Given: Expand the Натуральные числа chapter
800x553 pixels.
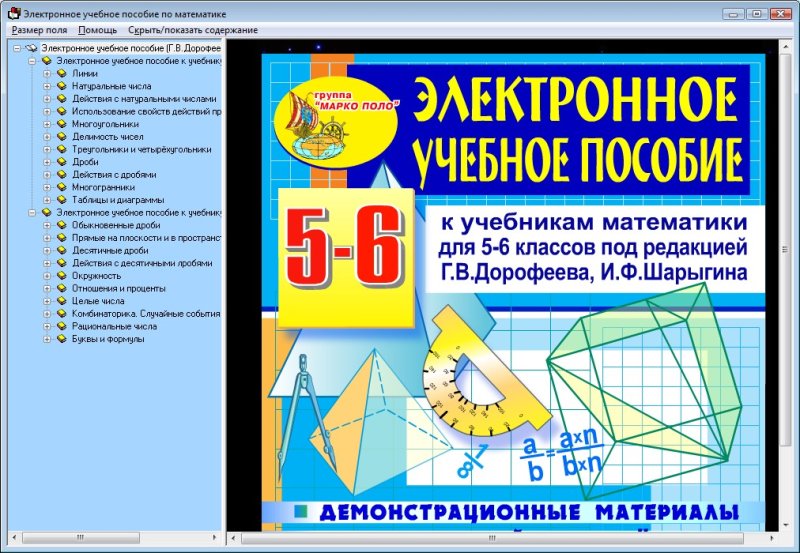Looking at the screenshot, I should click(47, 86).
